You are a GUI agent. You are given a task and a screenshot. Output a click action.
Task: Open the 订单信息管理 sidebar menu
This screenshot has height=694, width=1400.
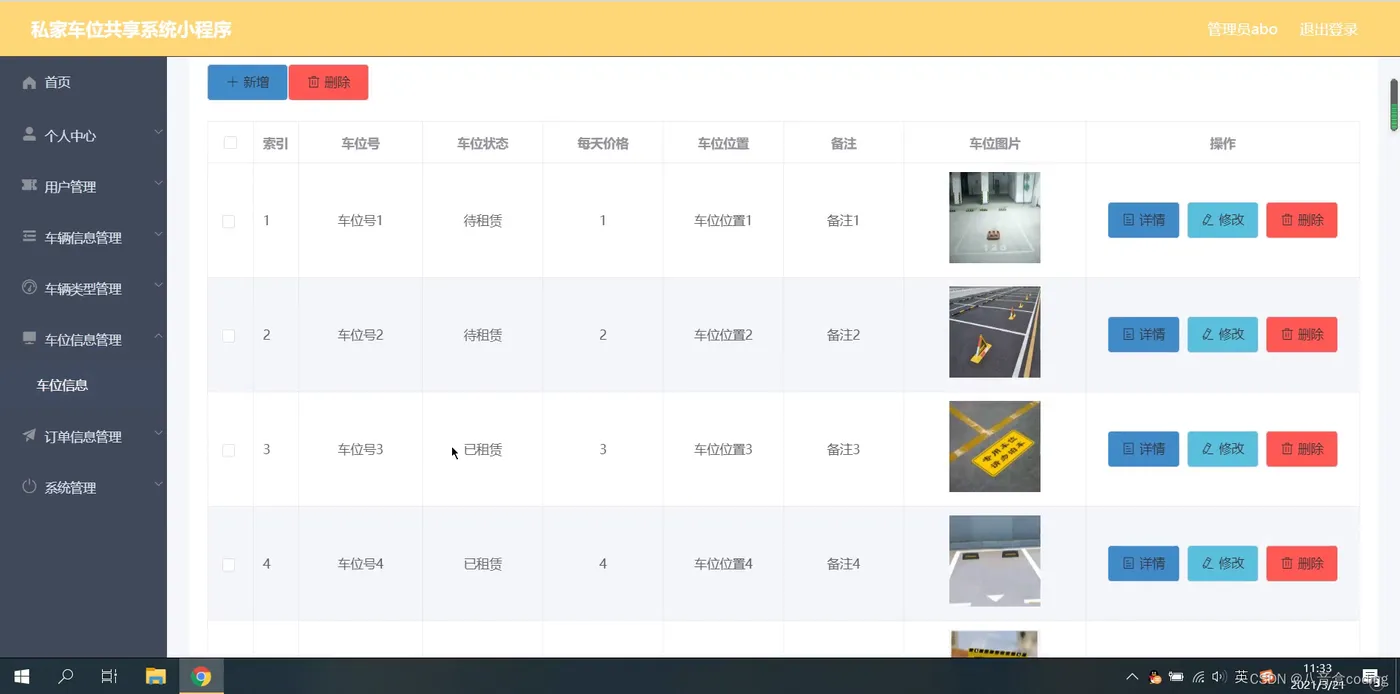(83, 437)
